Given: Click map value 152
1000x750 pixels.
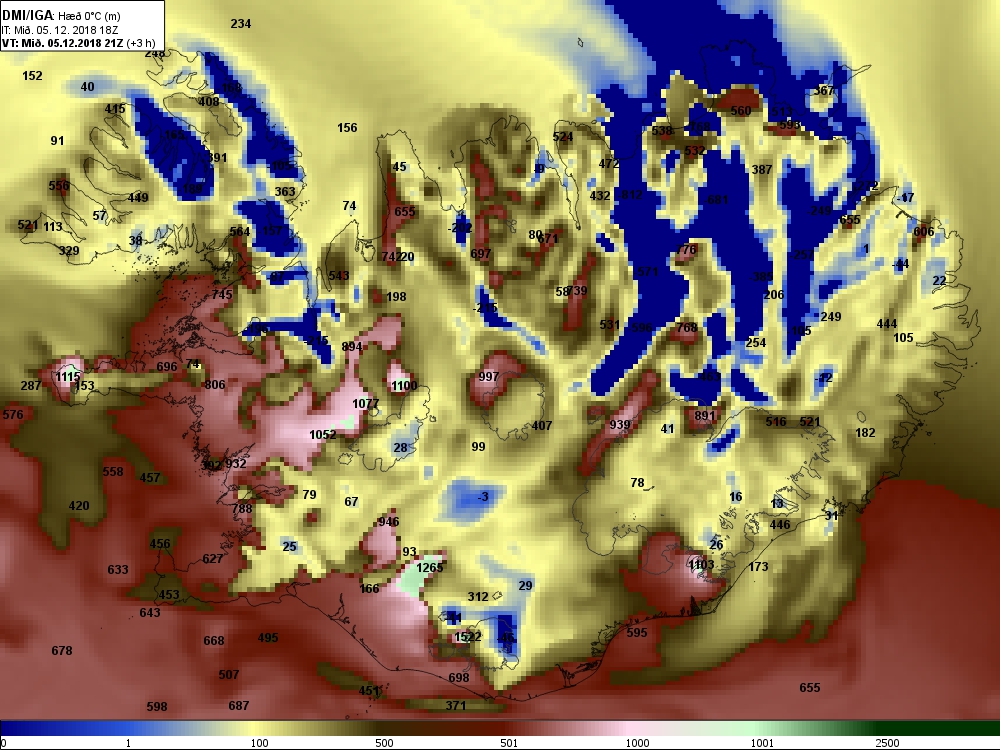Looking at the screenshot, I should (x=32, y=75).
